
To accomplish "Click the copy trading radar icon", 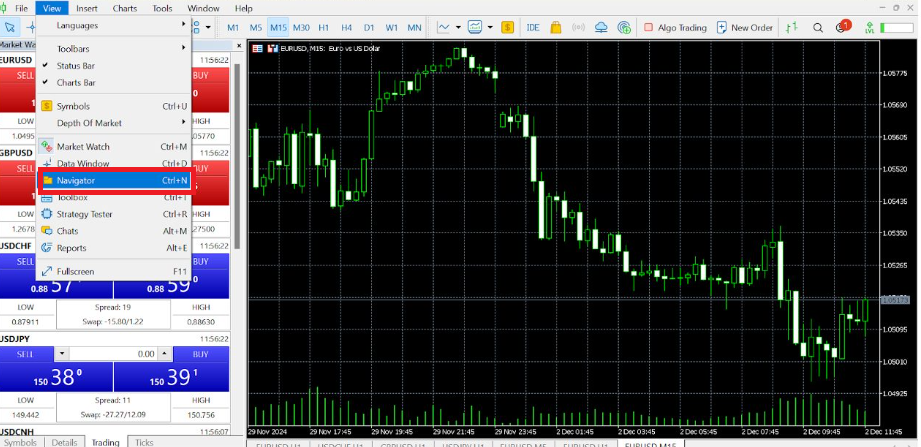I will click(624, 27).
